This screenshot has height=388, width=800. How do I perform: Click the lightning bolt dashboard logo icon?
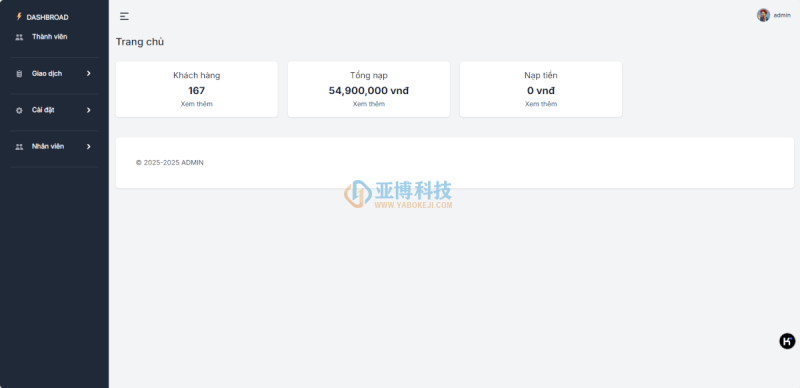coord(19,17)
